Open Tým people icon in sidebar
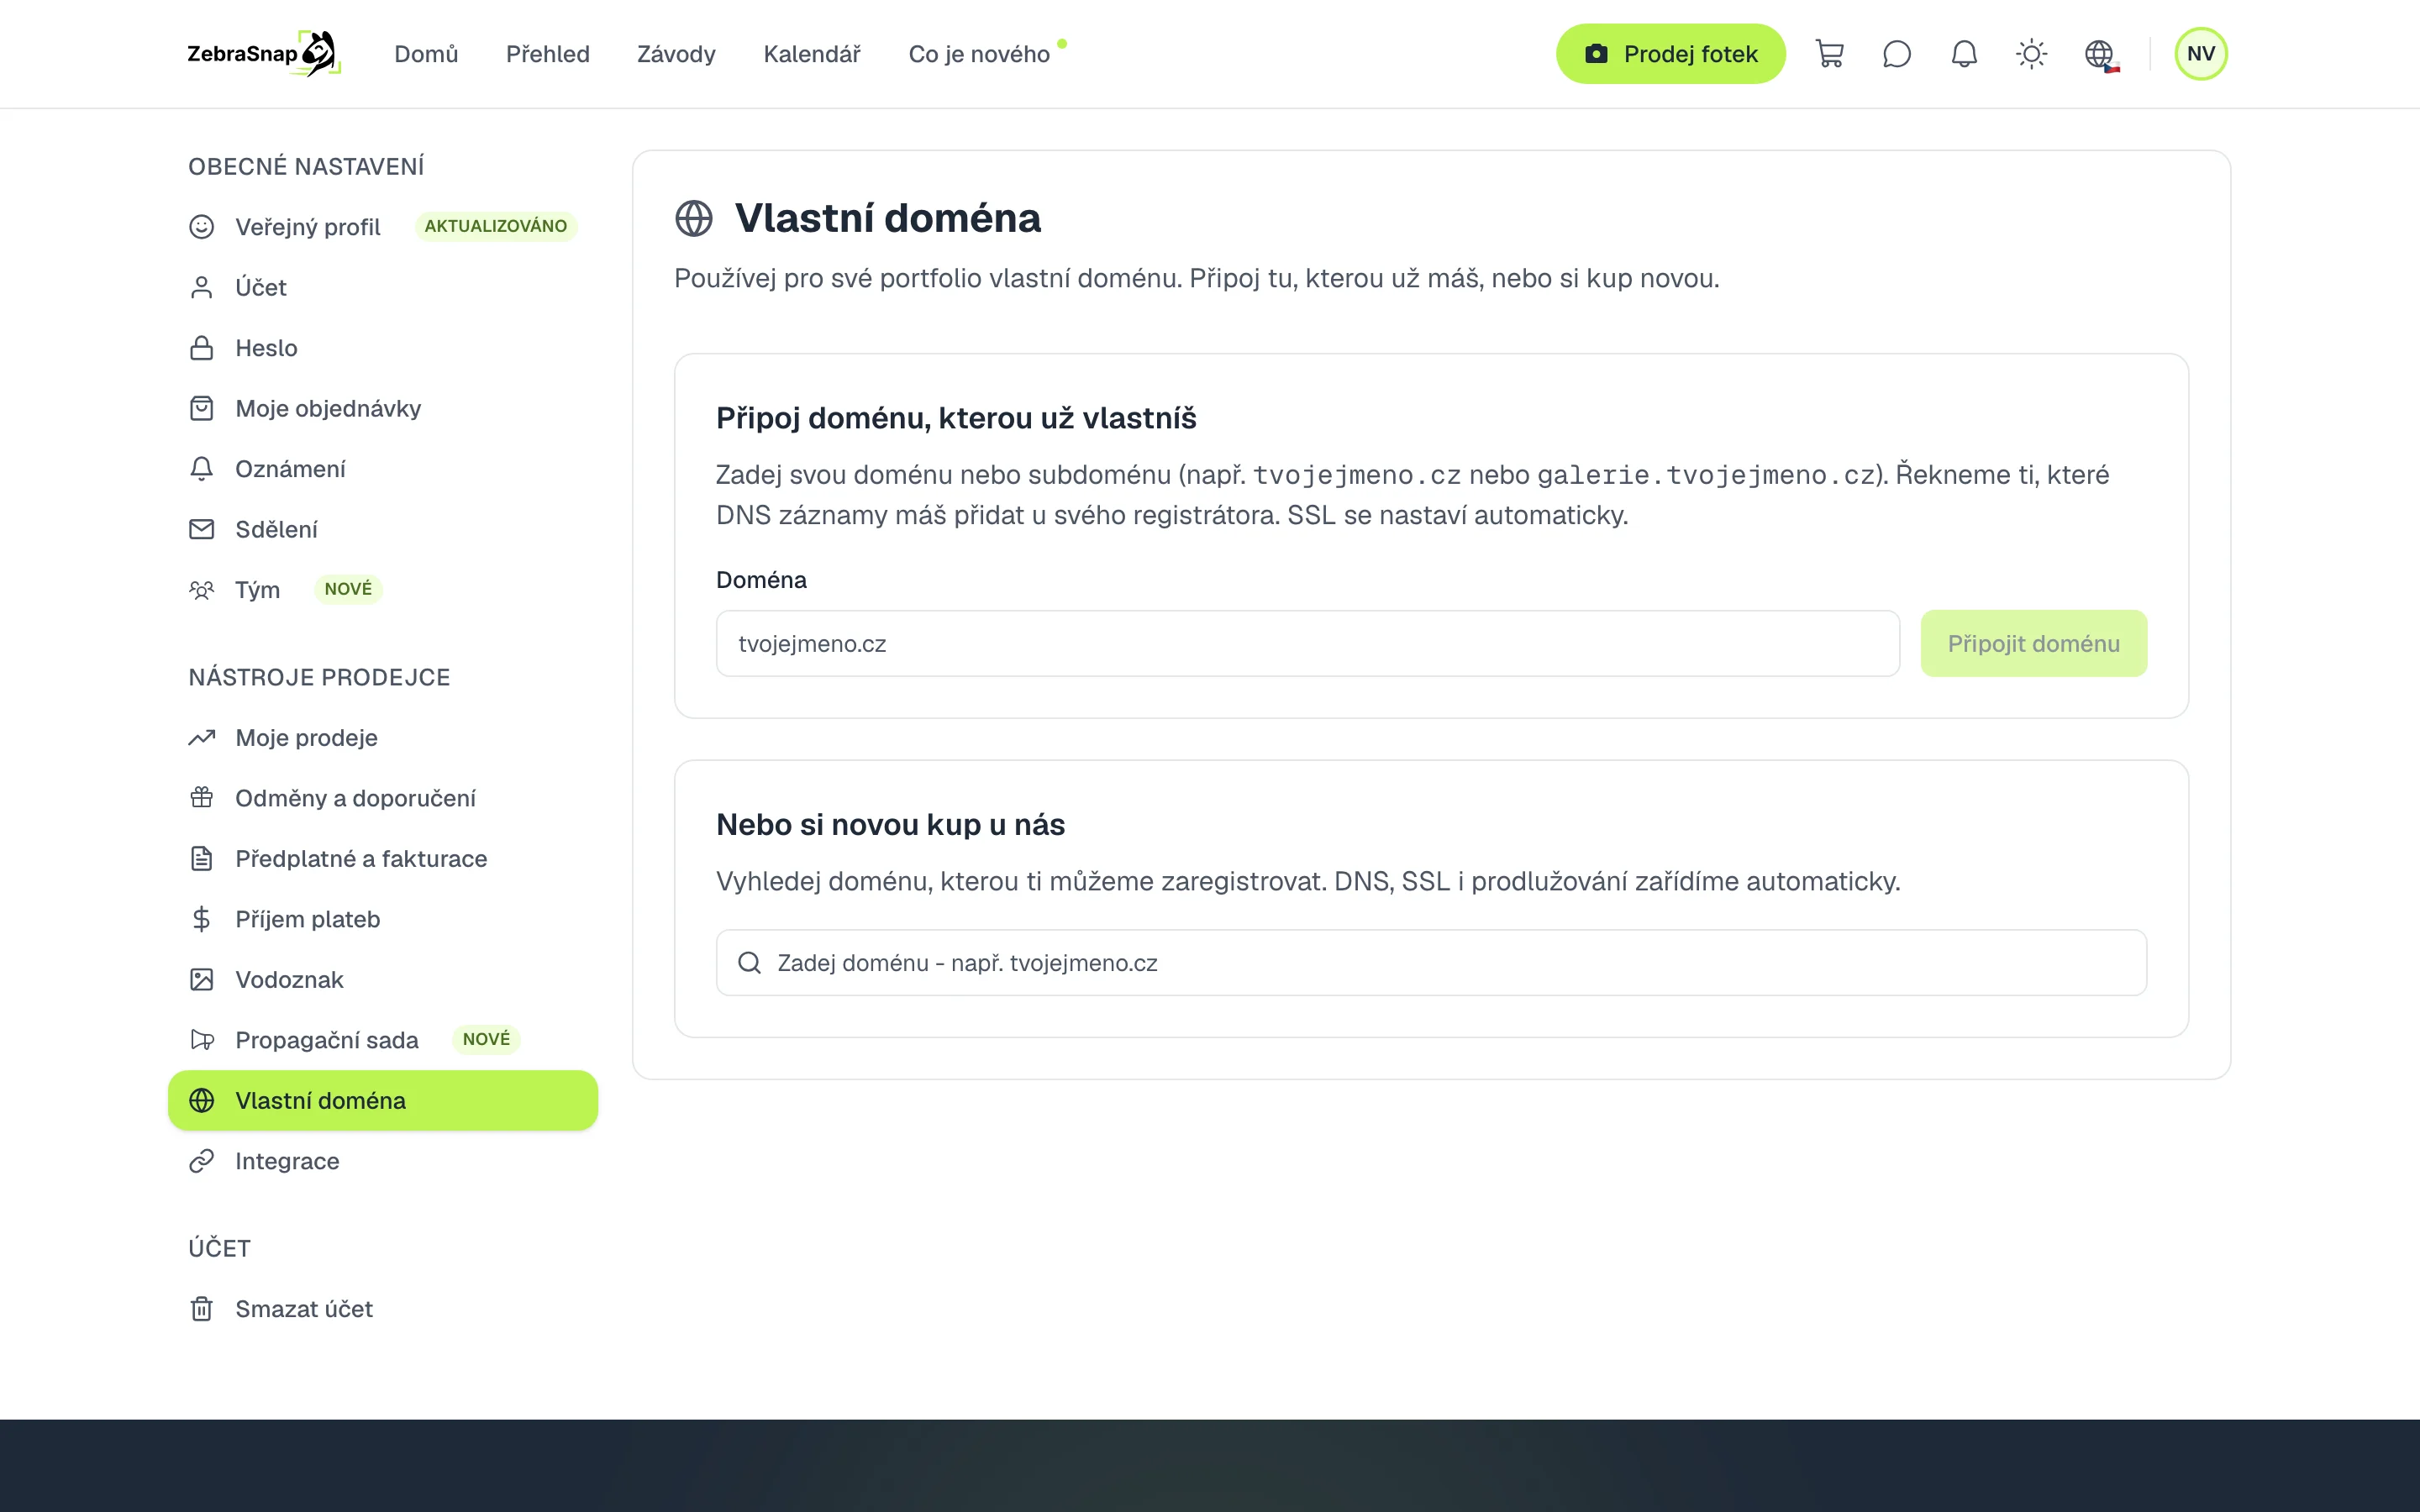 (202, 590)
